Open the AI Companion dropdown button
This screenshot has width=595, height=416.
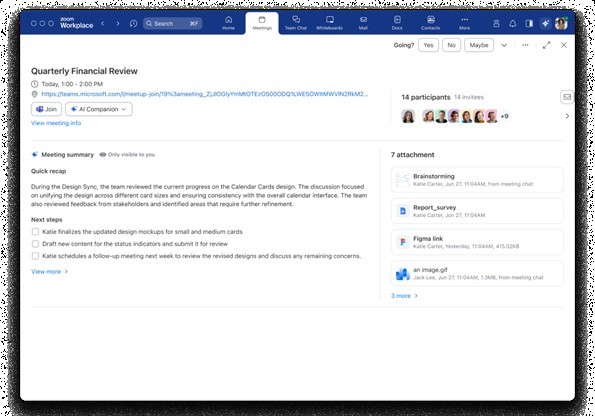tap(99, 109)
